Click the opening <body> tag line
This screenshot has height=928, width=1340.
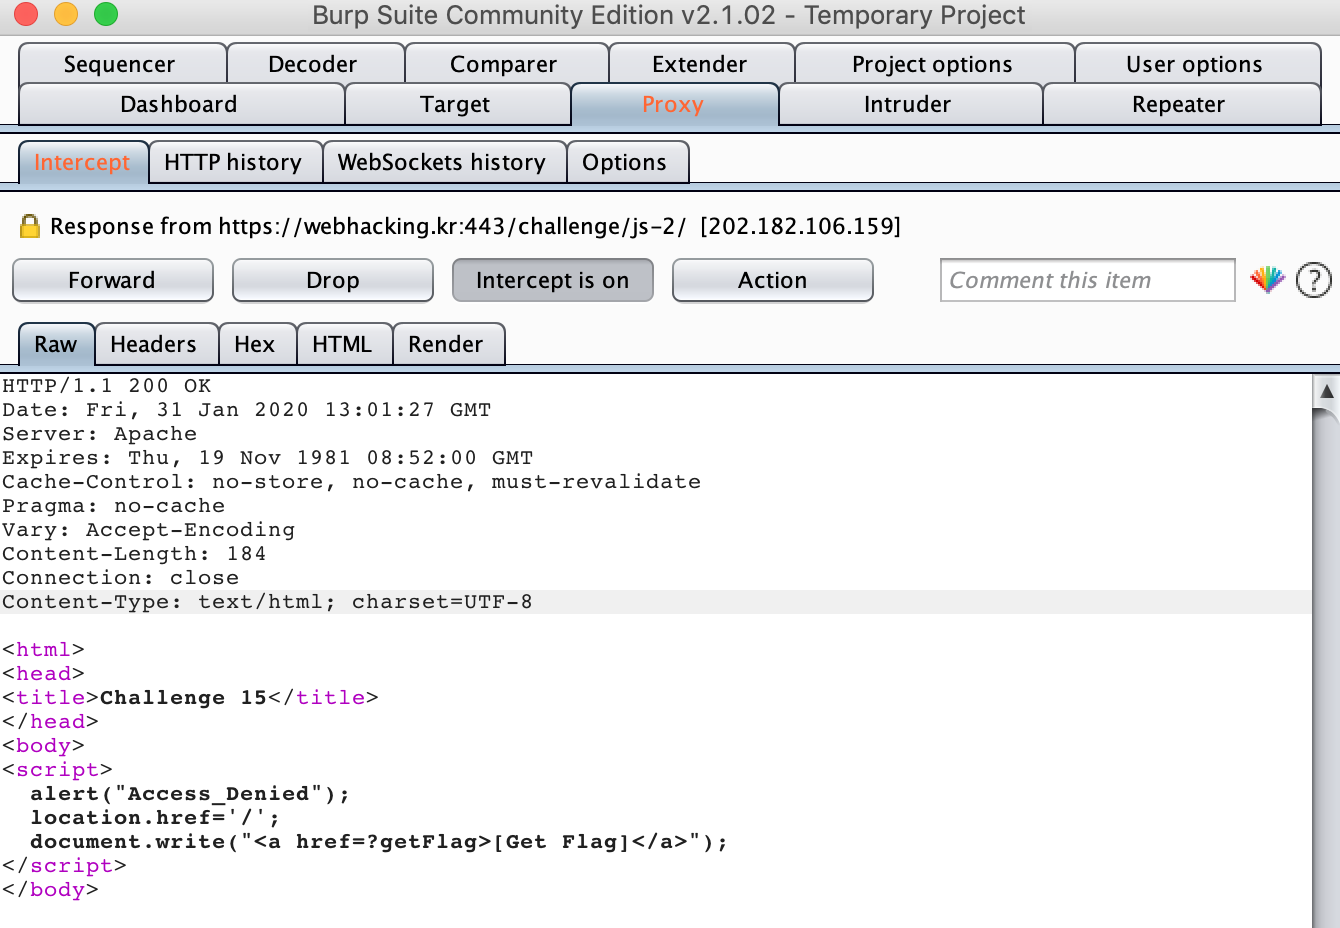(x=43, y=745)
